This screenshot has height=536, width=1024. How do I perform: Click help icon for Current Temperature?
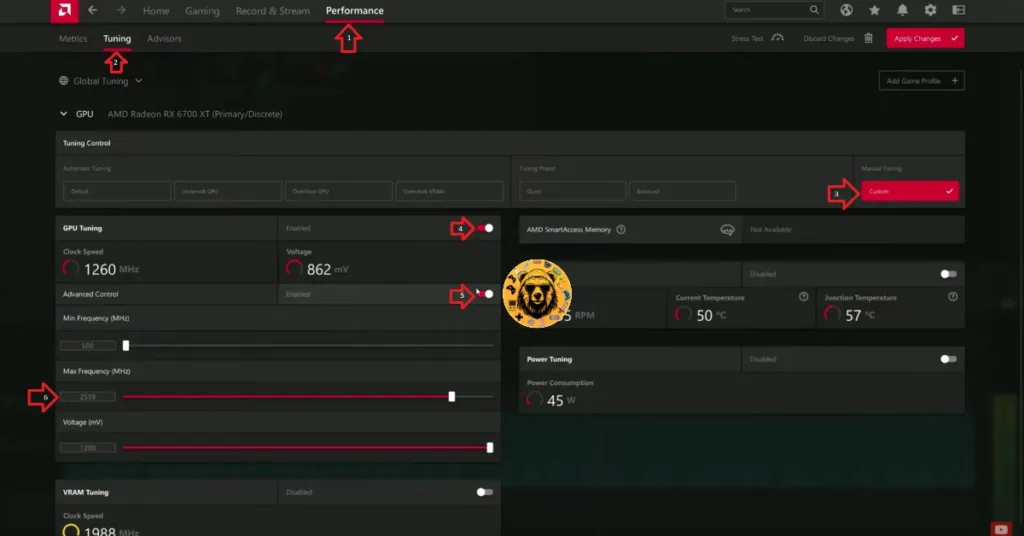click(x=803, y=297)
